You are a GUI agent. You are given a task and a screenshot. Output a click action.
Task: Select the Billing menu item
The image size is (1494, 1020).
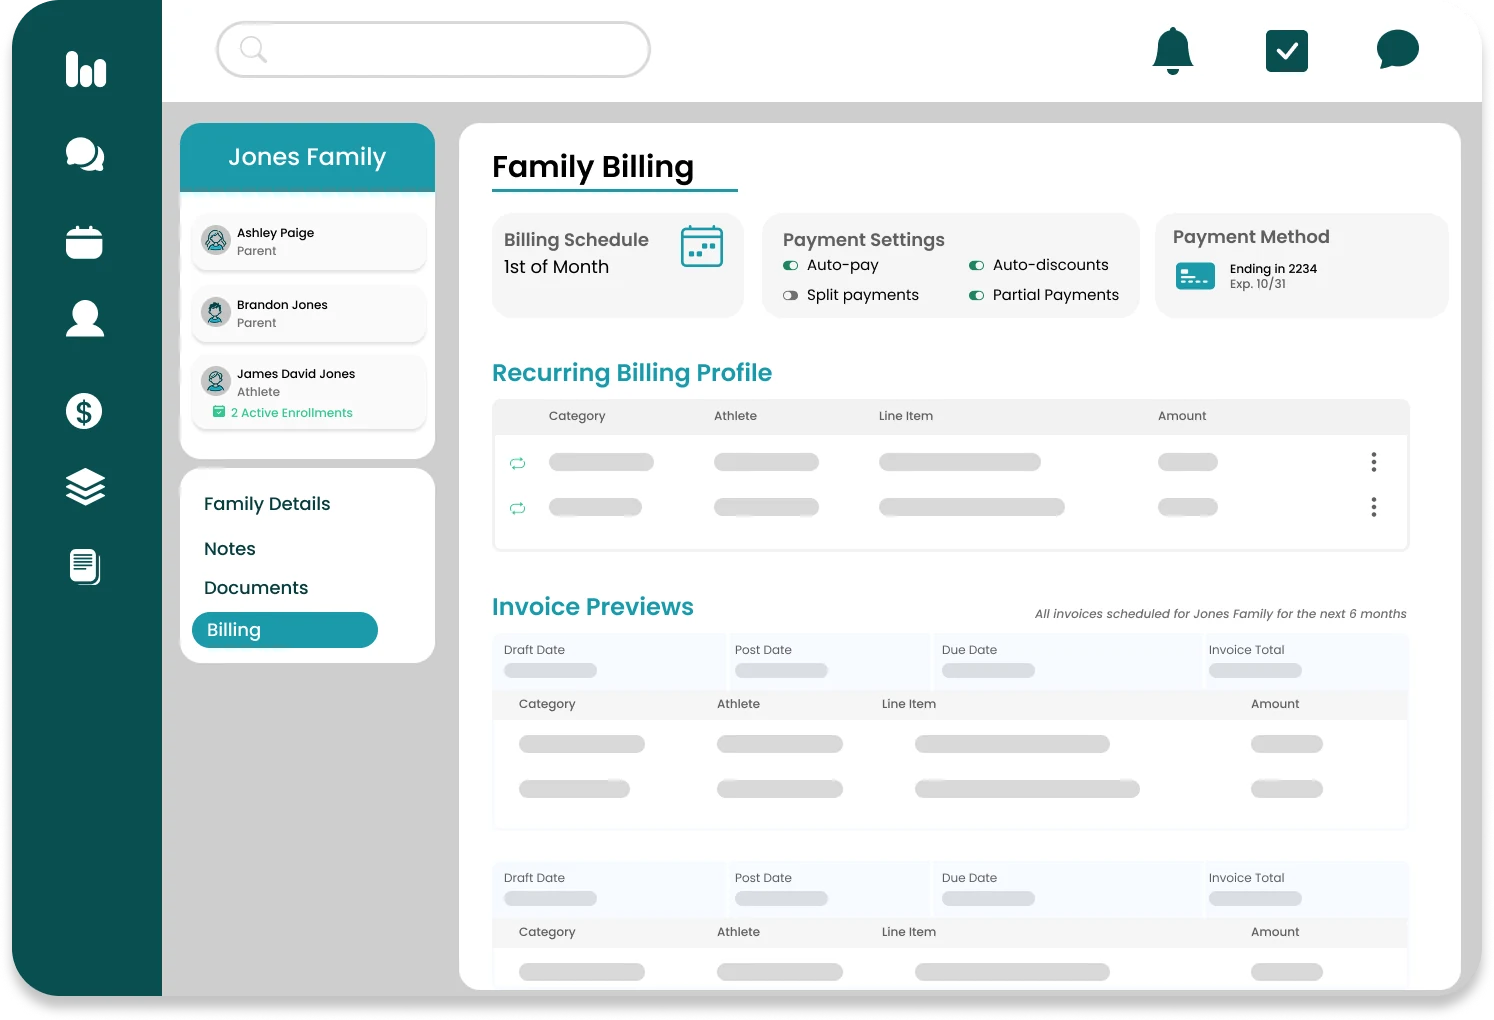click(285, 630)
